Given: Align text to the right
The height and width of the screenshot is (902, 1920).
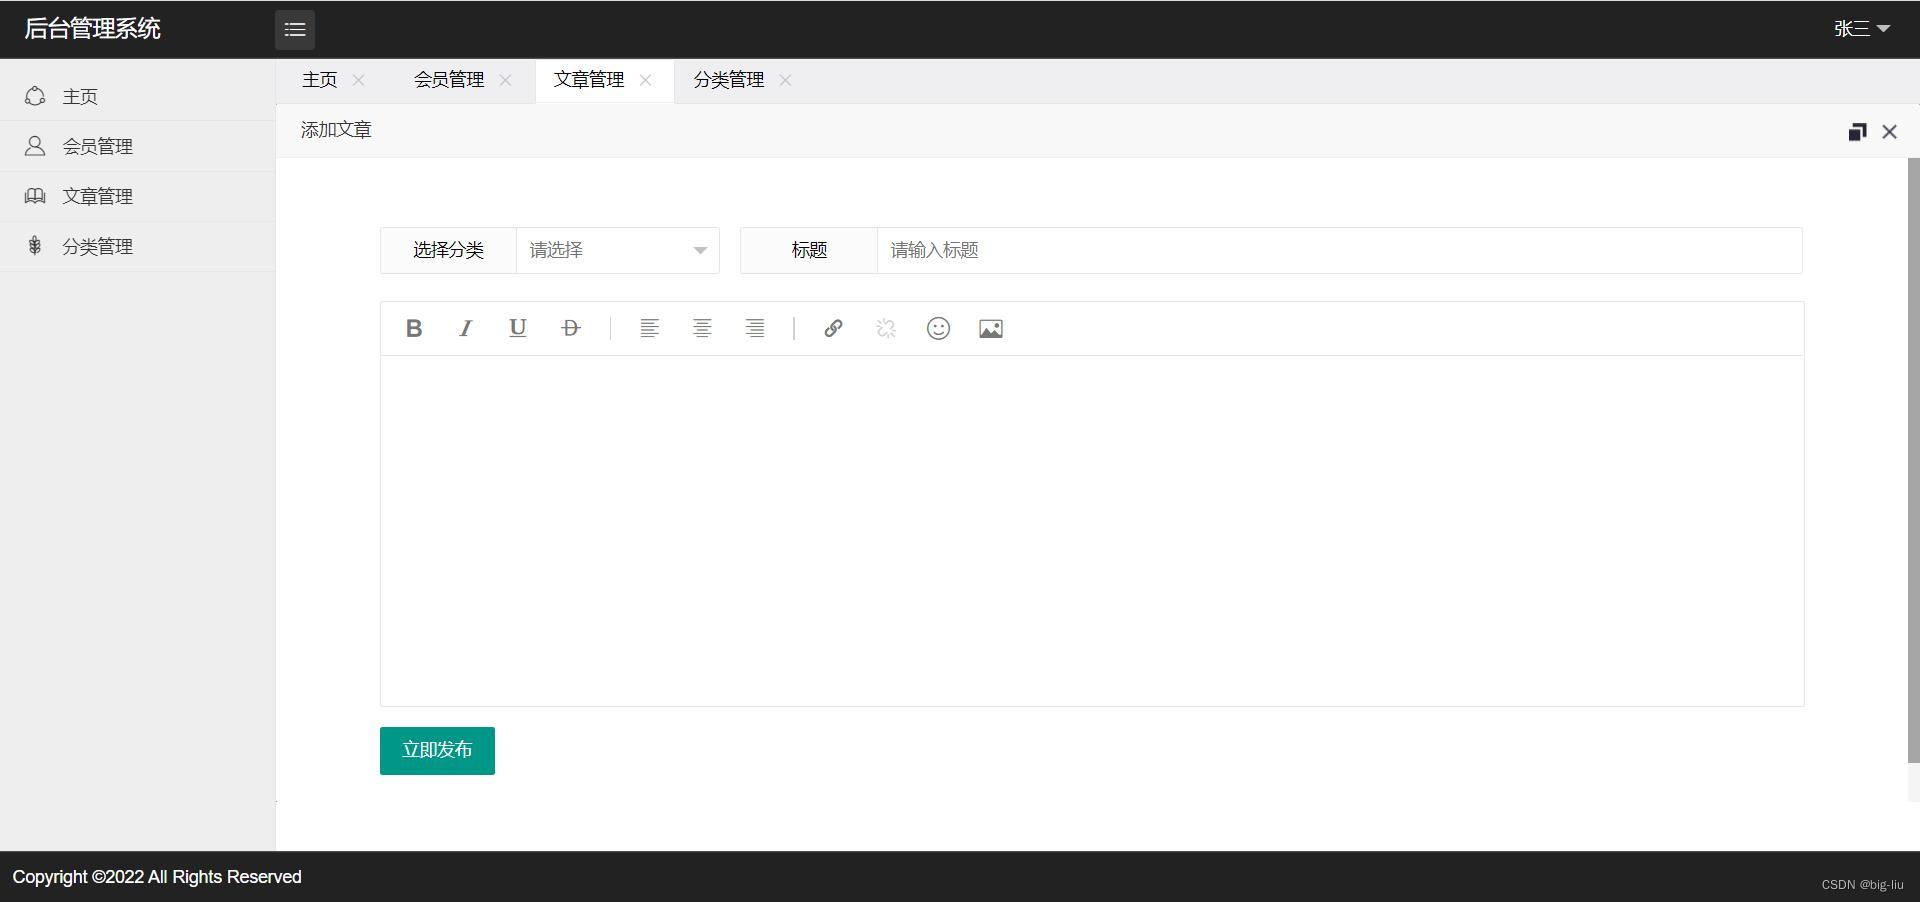Looking at the screenshot, I should [x=755, y=328].
